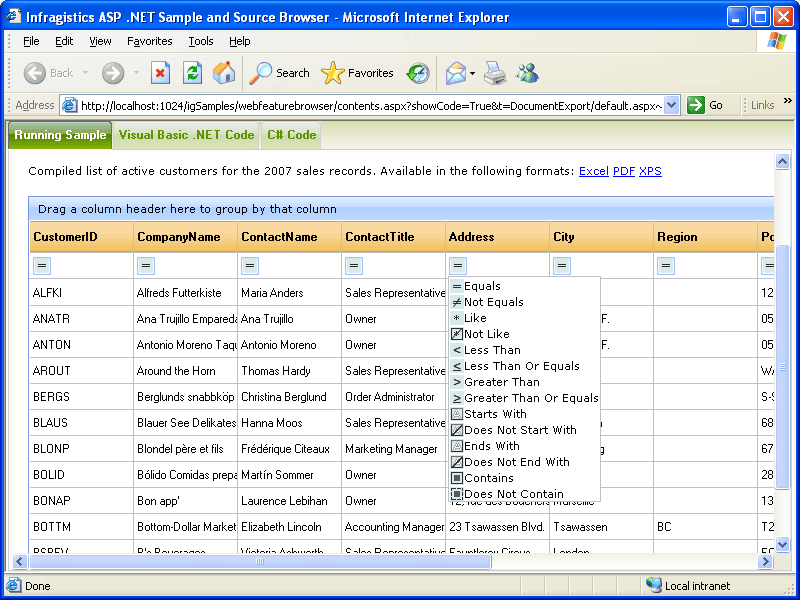Open browsing History

(x=418, y=72)
